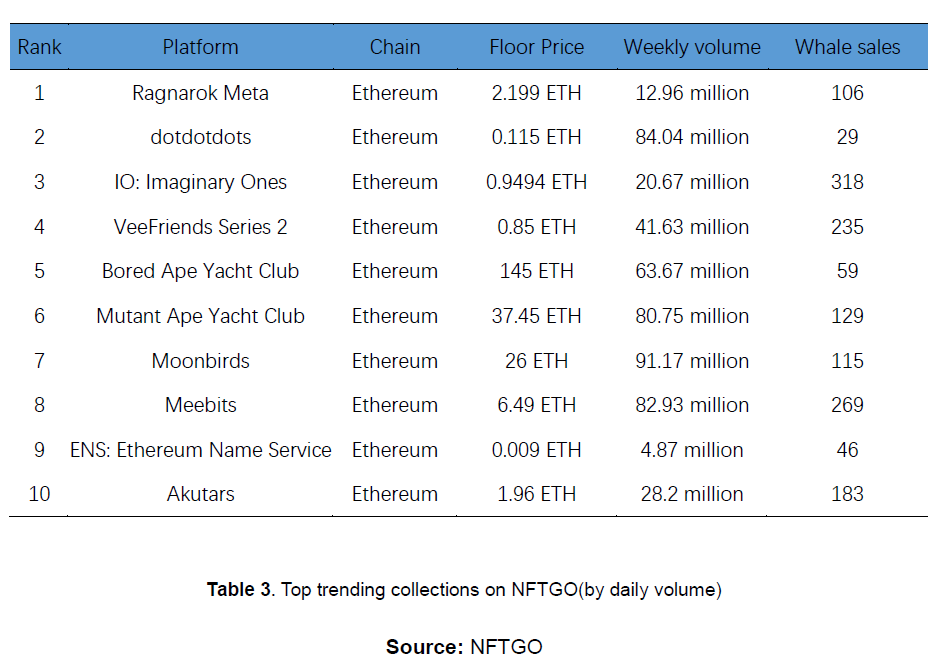Click the 4.87 million weekly volume
Screen dimensions: 942x672
coord(692,450)
